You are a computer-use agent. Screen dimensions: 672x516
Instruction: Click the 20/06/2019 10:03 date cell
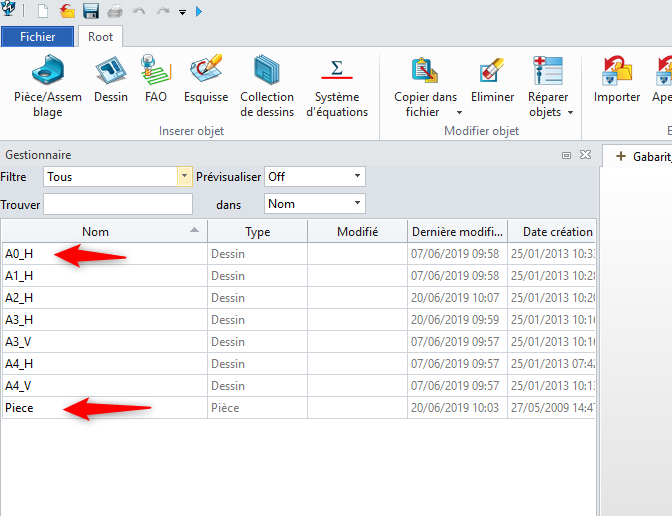click(455, 408)
